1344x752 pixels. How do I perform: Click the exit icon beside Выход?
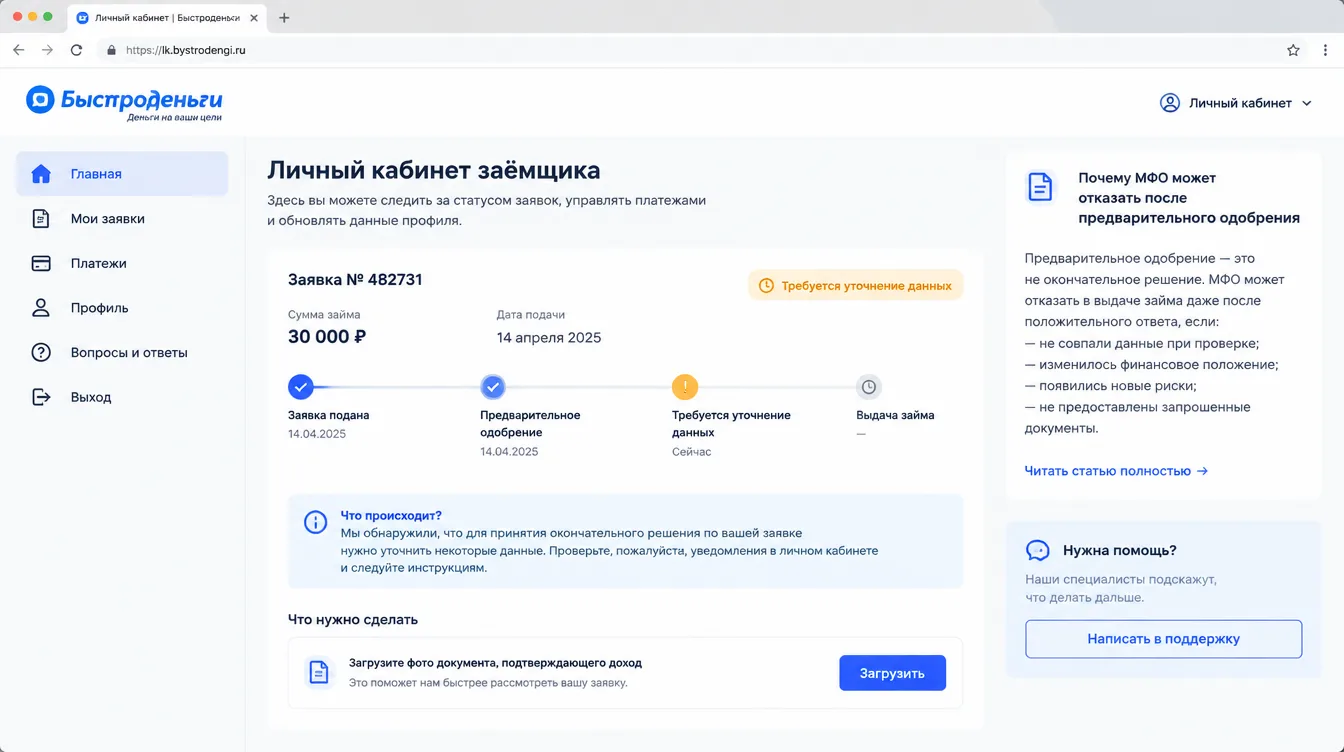tap(41, 397)
